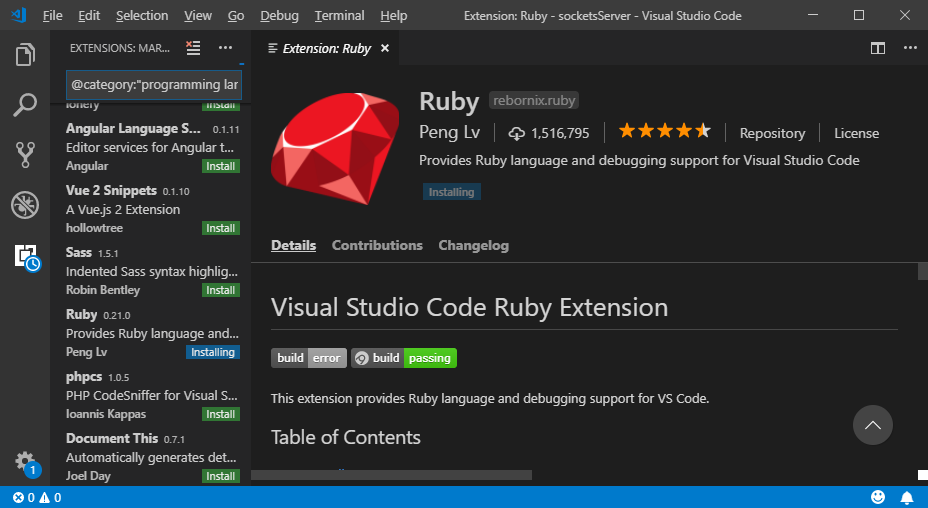
Task: Install the Sass extension
Action: coord(221,290)
